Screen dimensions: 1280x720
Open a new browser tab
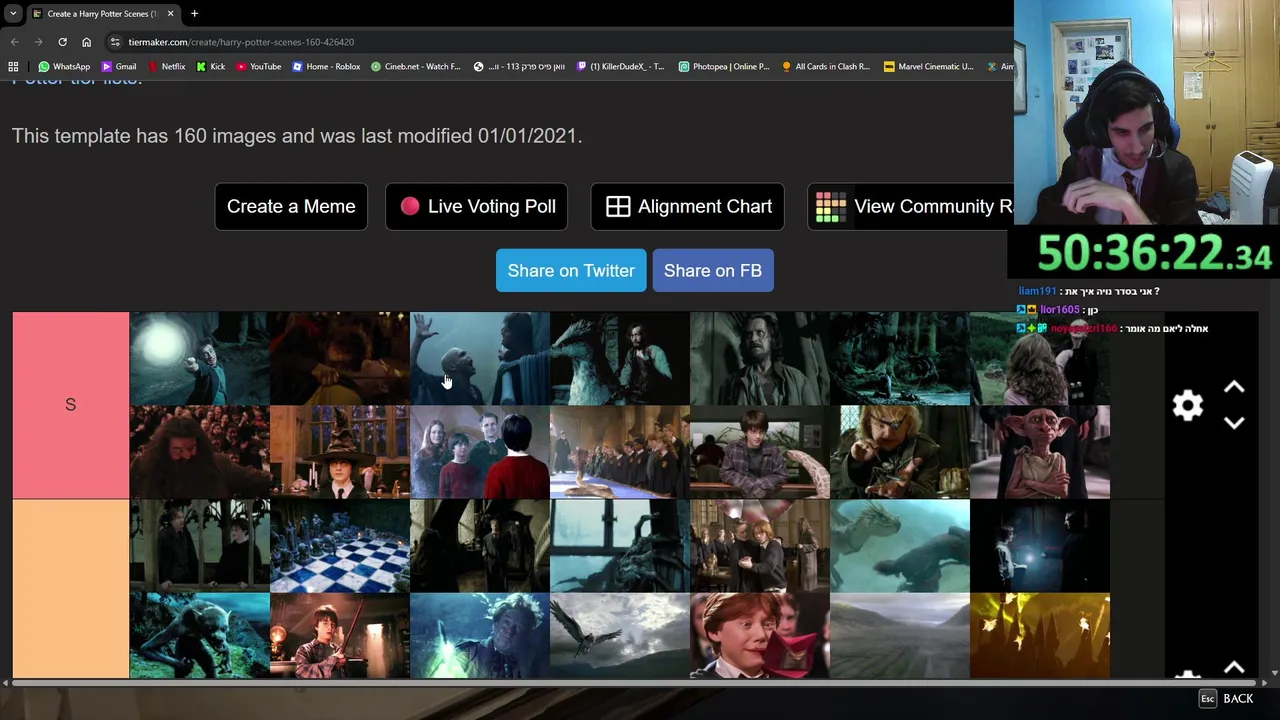pos(194,14)
